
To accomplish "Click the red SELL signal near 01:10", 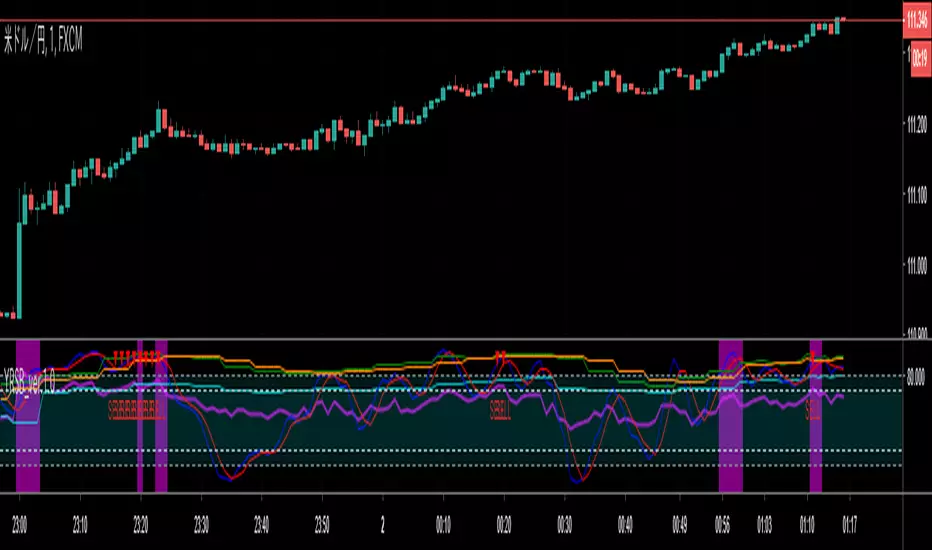I will [813, 410].
